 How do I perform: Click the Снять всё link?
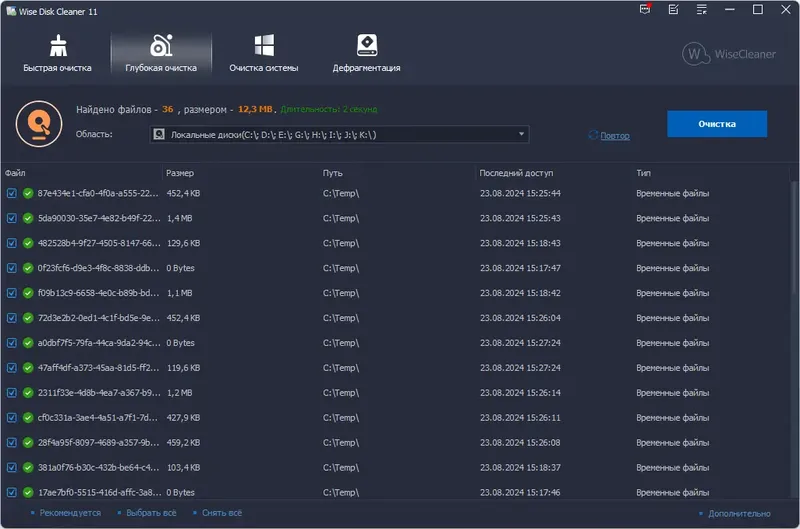(222, 513)
